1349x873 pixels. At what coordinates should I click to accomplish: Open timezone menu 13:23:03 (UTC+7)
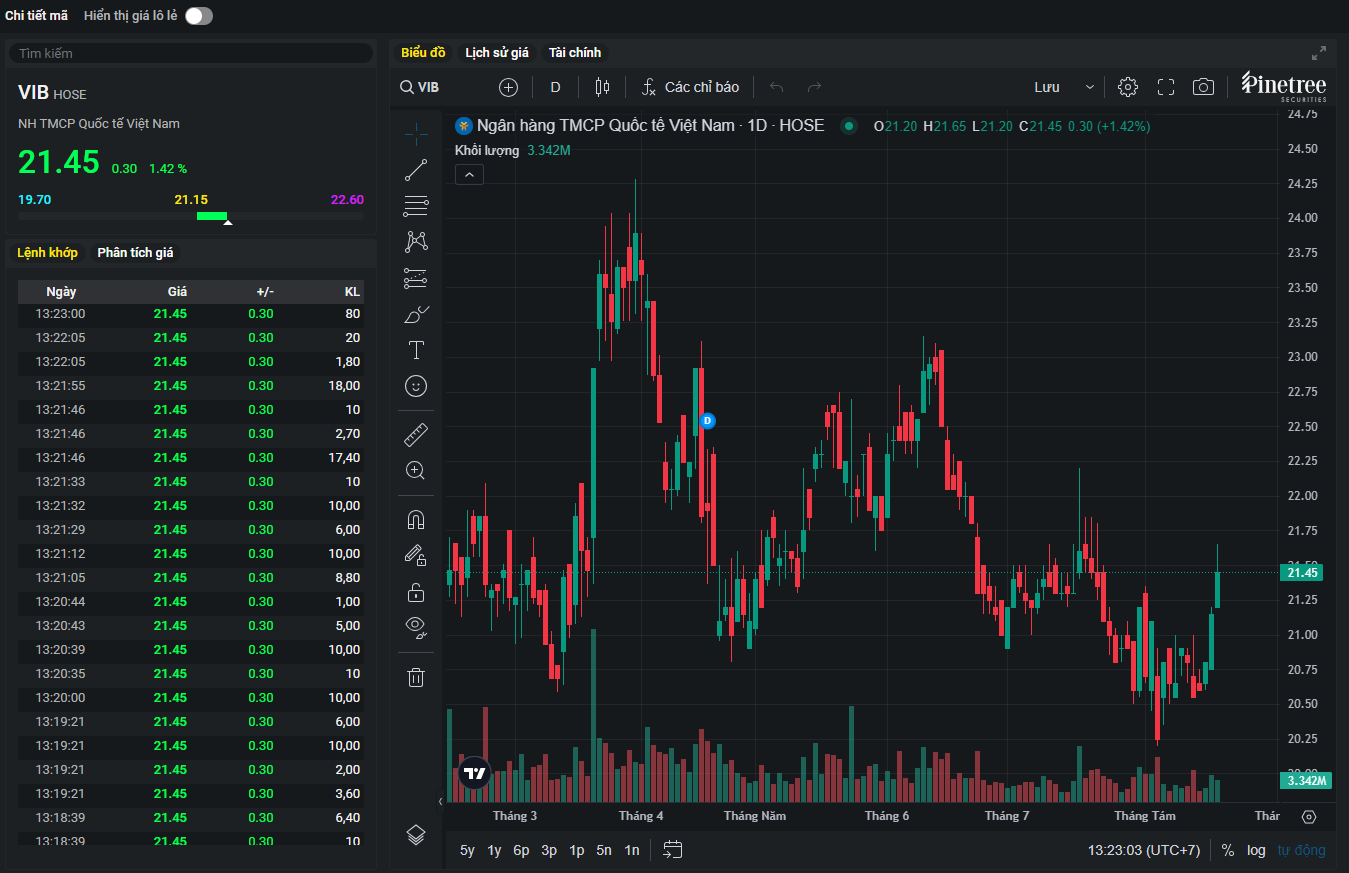point(1144,850)
